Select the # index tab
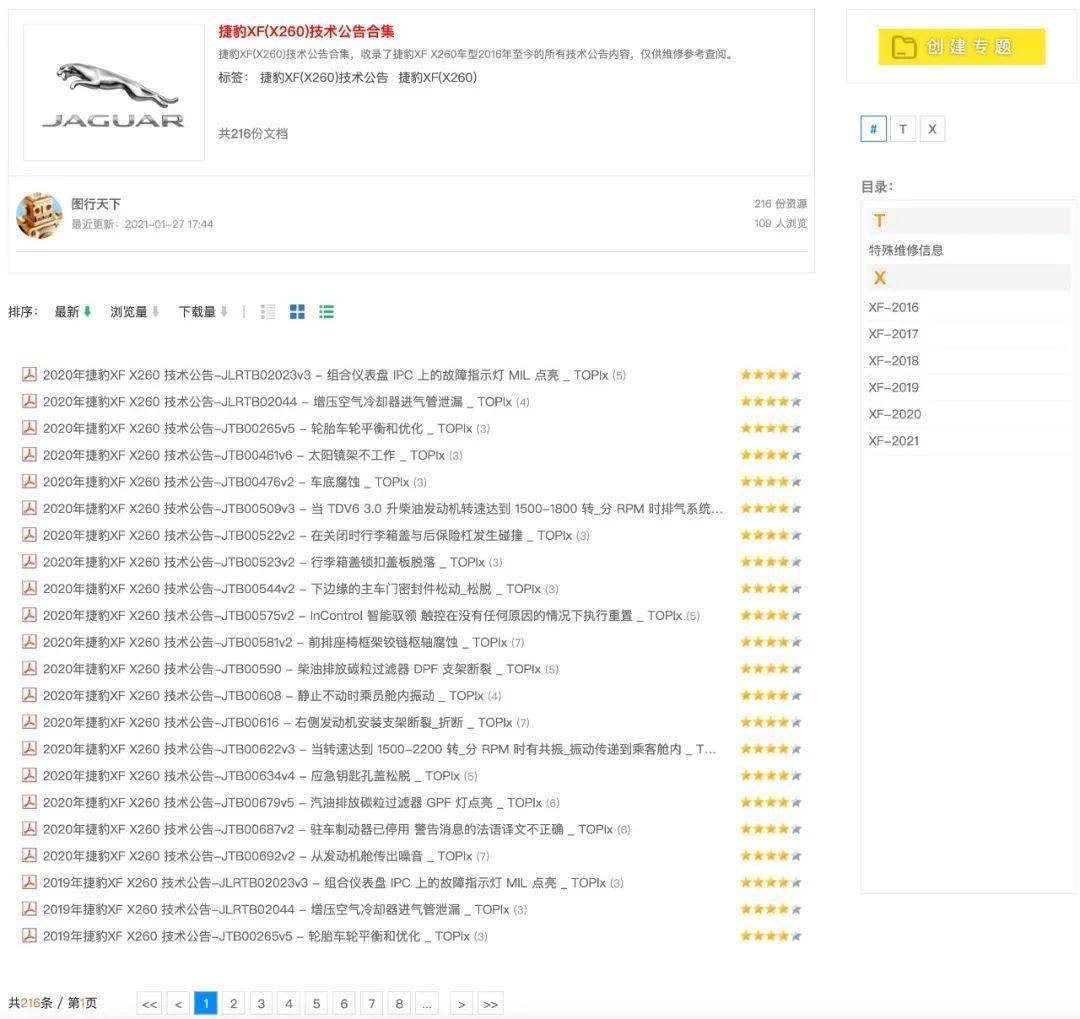Screen dimensions: 1080x1019 (x=873, y=129)
